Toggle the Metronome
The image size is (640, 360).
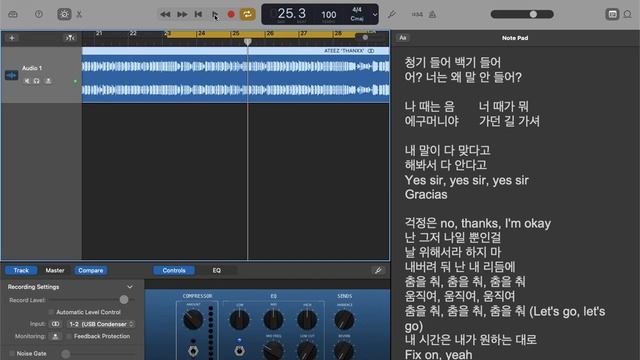point(433,14)
